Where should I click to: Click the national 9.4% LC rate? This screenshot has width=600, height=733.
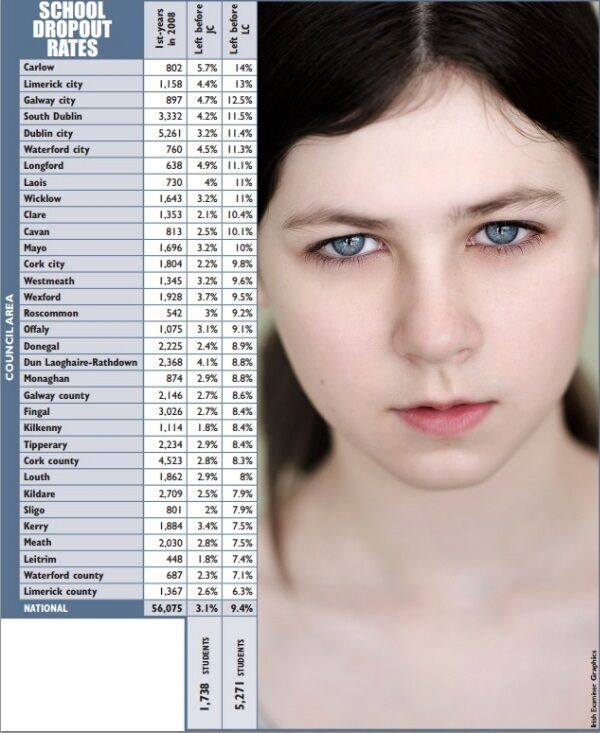click(241, 608)
